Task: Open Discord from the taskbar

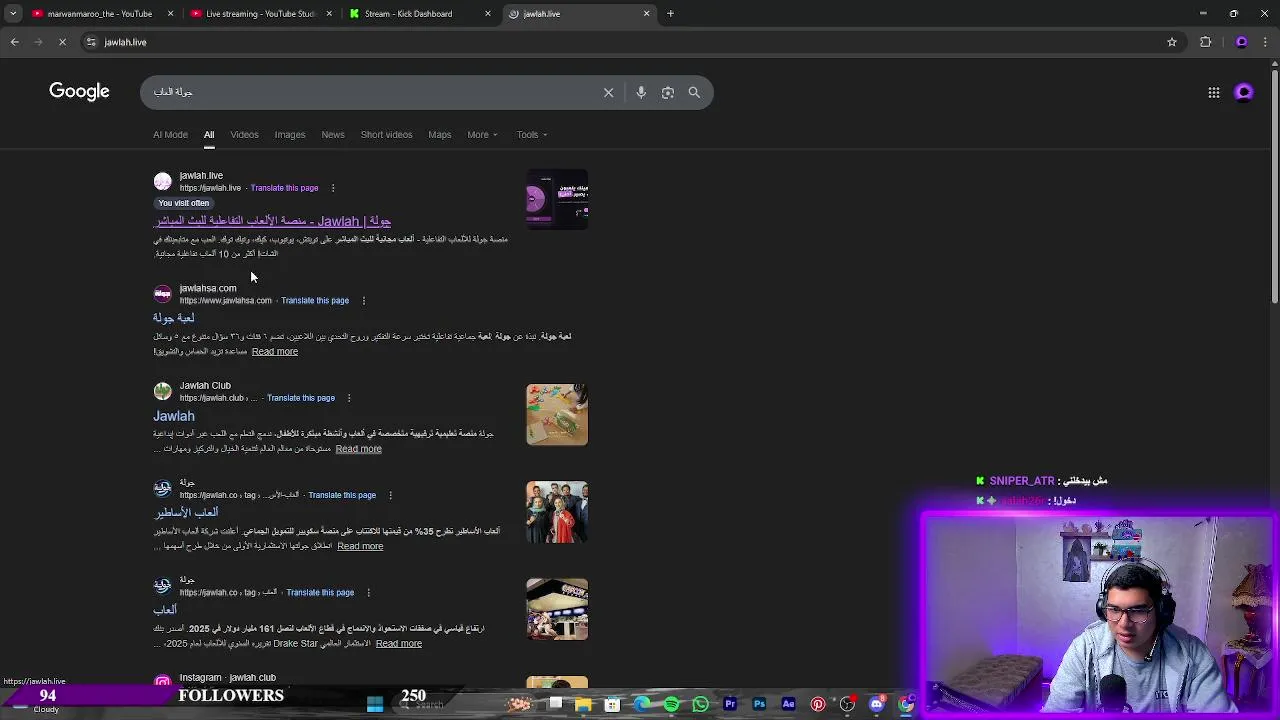Action: point(877,704)
